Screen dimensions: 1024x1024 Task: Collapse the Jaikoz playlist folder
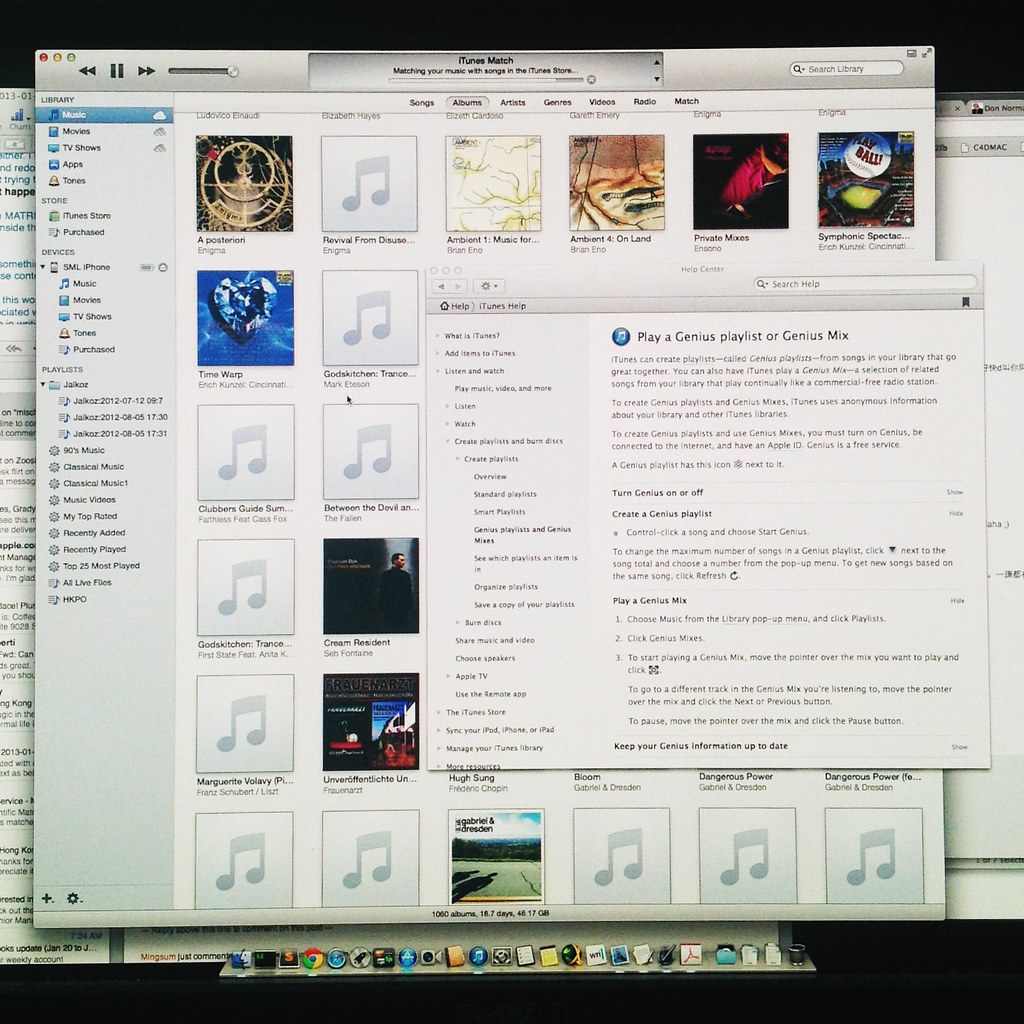coord(43,385)
